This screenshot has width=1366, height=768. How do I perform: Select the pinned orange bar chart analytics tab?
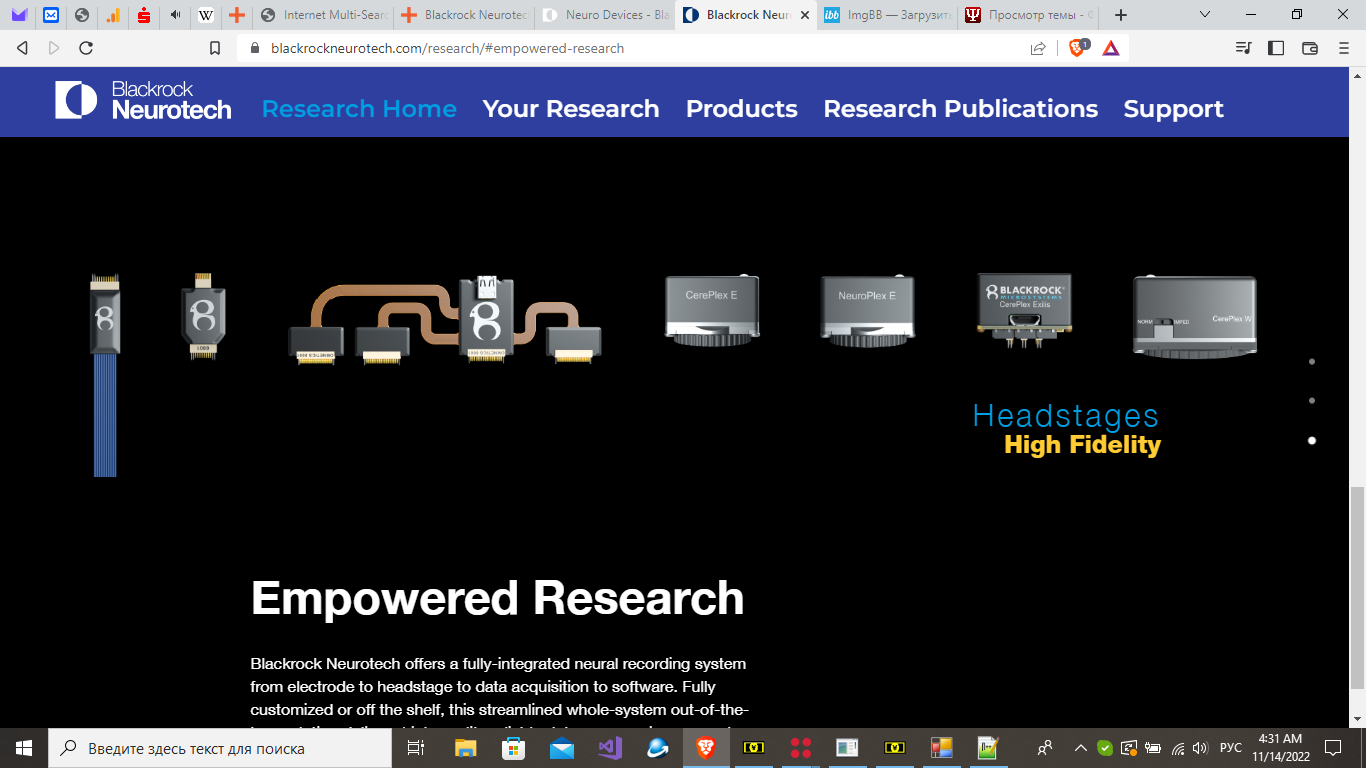point(113,15)
